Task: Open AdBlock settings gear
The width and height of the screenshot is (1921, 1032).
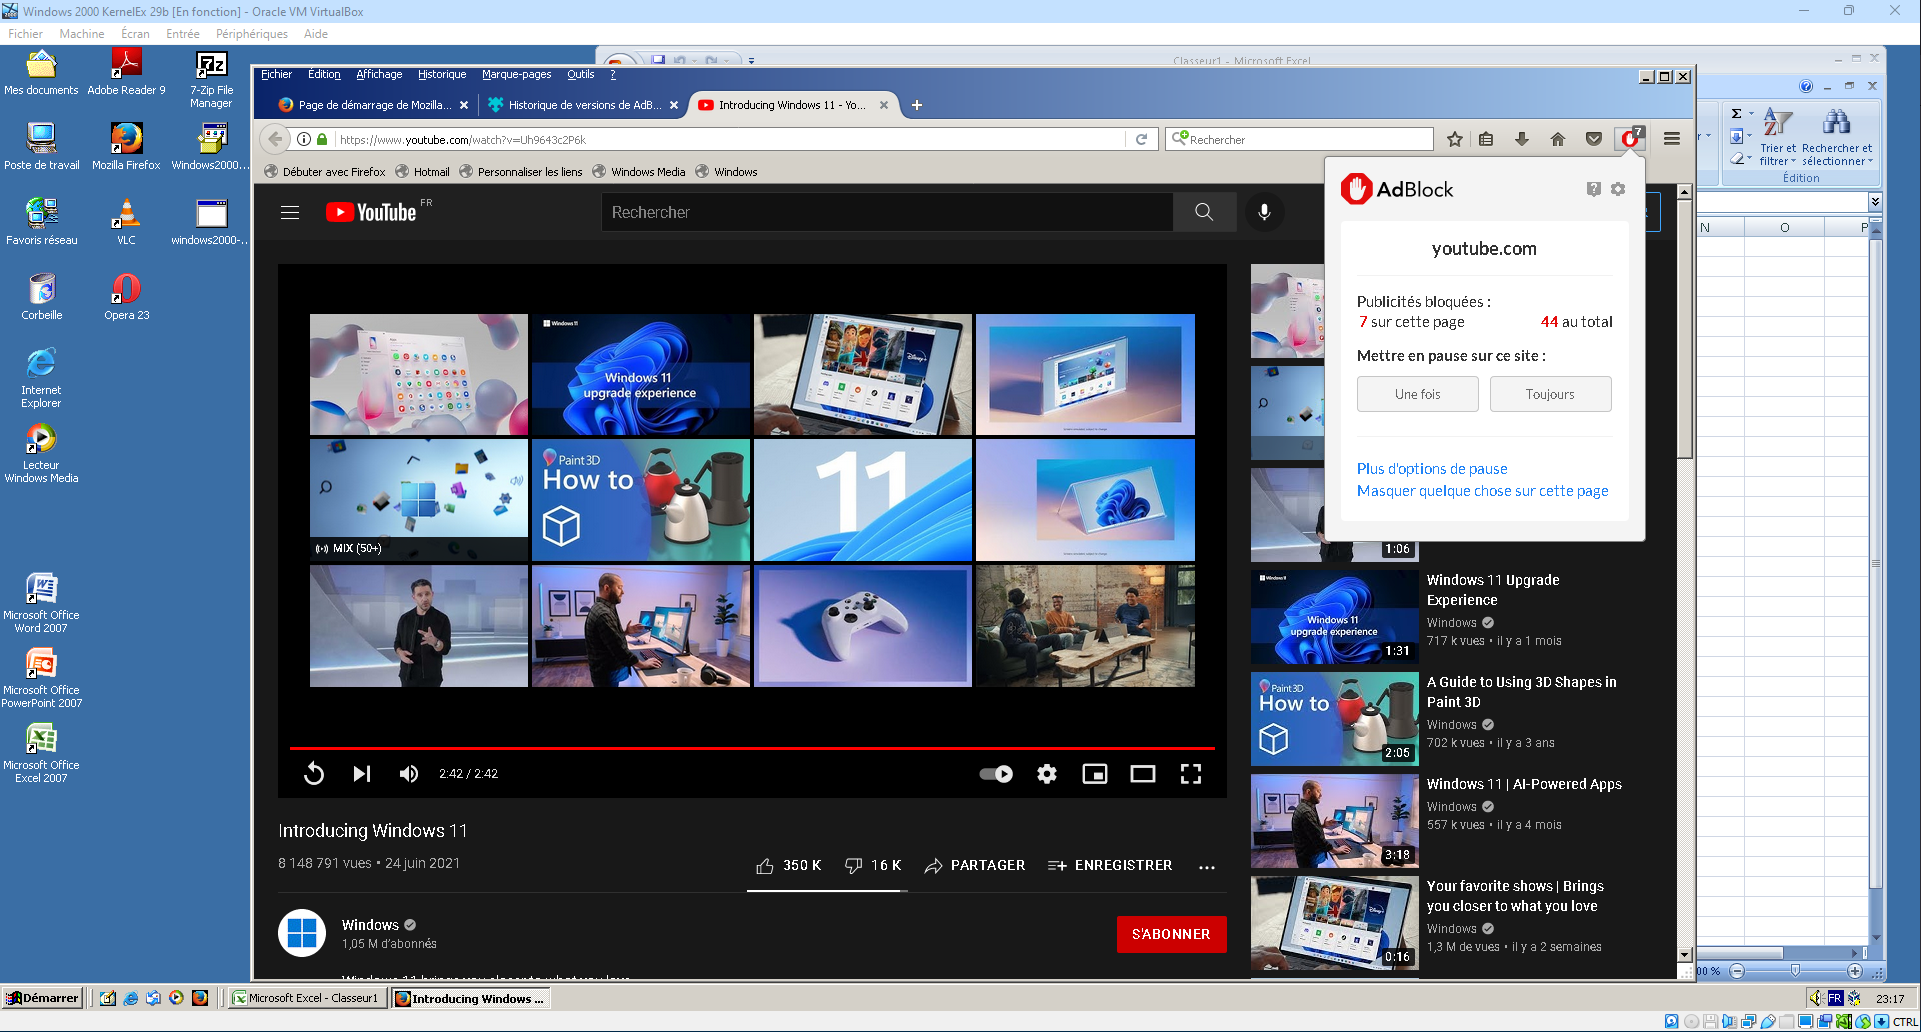Action: pyautogui.click(x=1618, y=189)
